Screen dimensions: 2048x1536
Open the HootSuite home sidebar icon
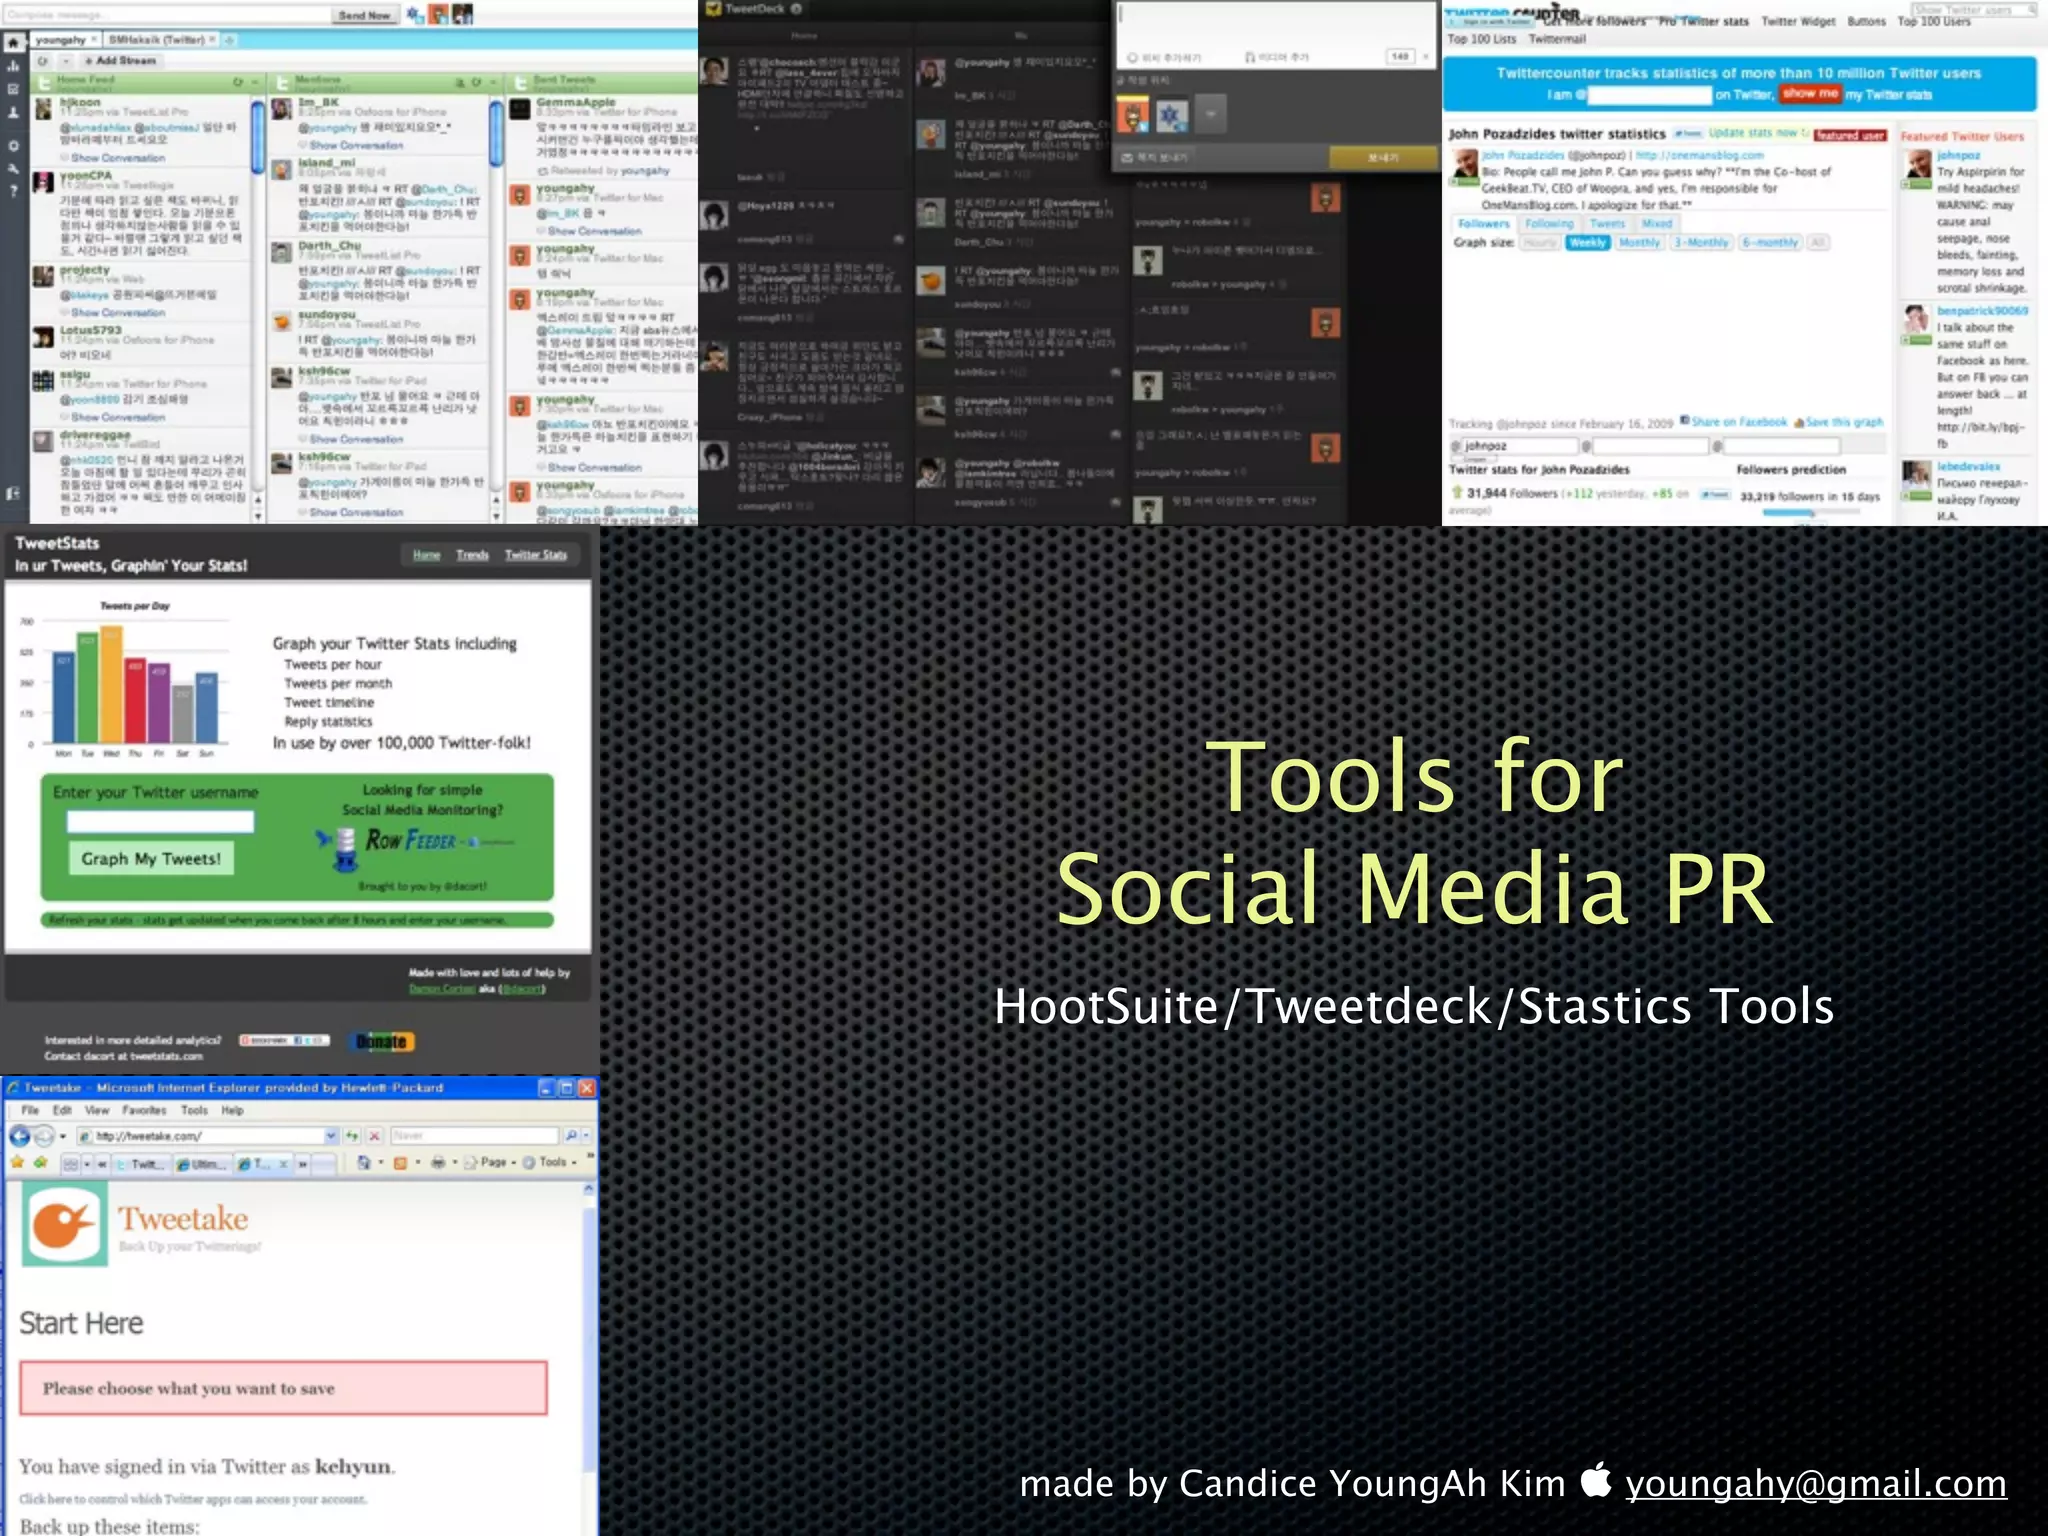[14, 44]
